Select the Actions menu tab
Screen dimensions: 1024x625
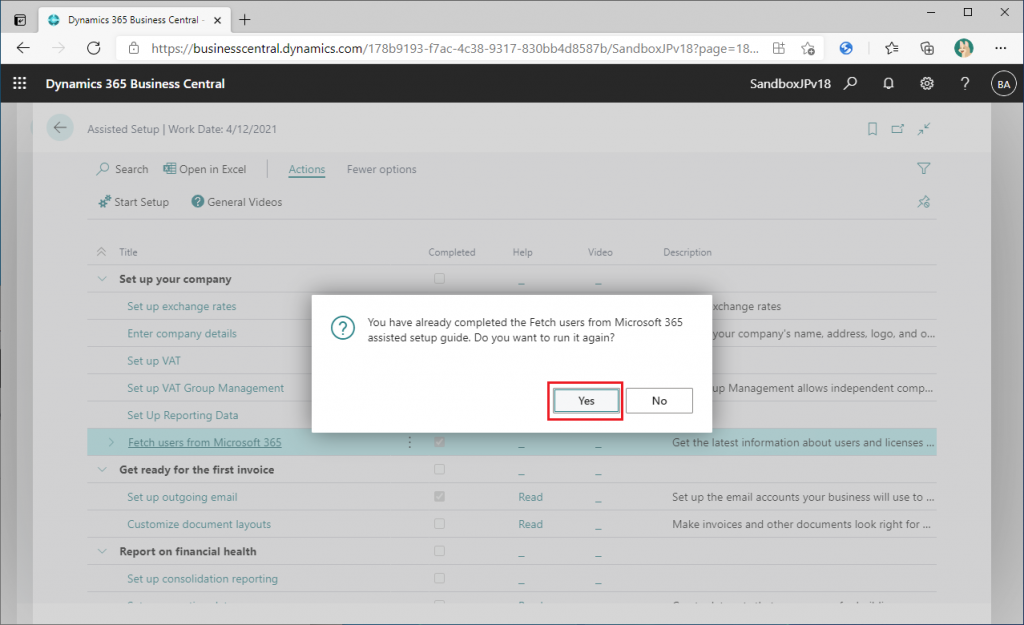click(307, 170)
